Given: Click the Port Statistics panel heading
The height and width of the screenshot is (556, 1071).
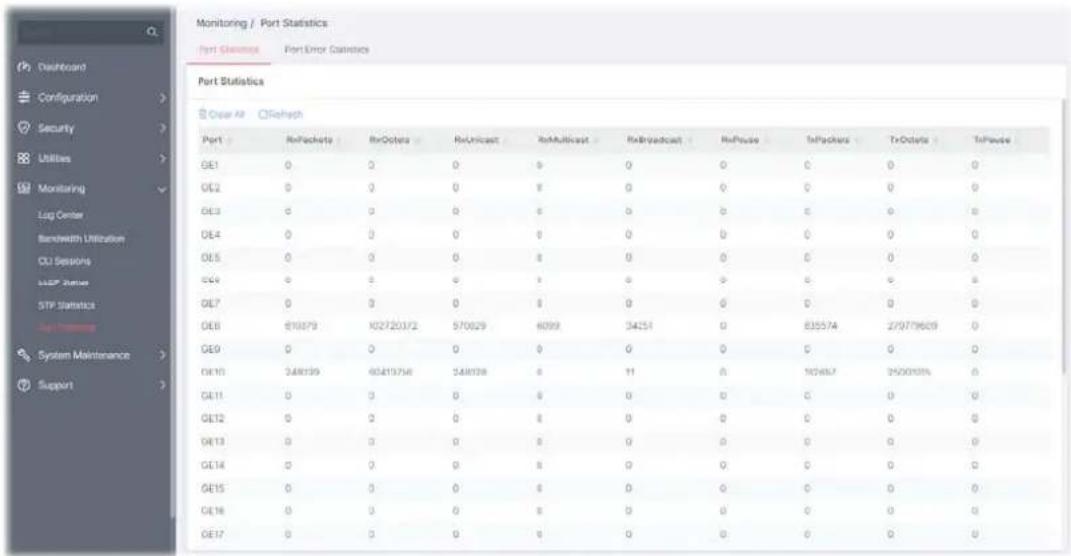Looking at the screenshot, I should point(231,81).
